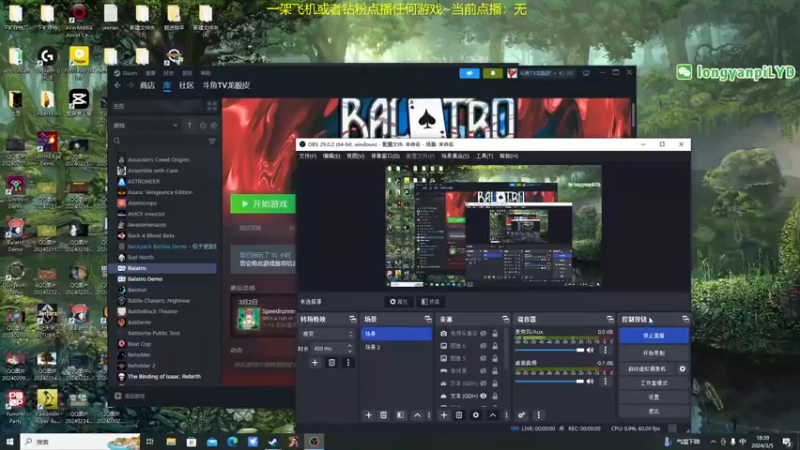Screen dimensions: 800x450
Task: Click Steam green notification bell icon
Action: click(x=493, y=73)
